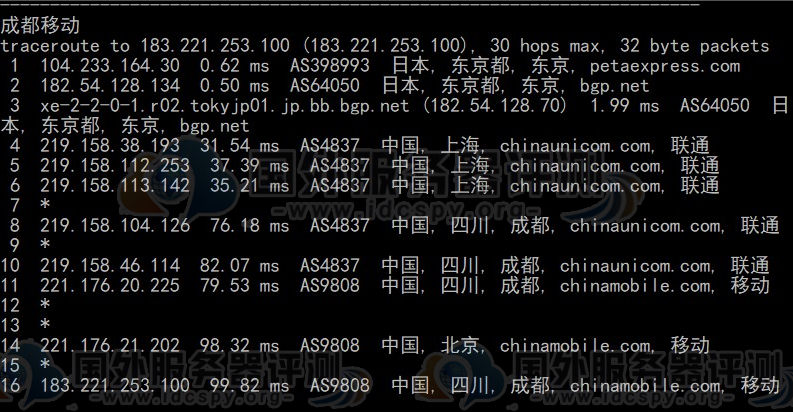Click the asterisk on hop 12
793x412 pixels.
(x=45, y=305)
